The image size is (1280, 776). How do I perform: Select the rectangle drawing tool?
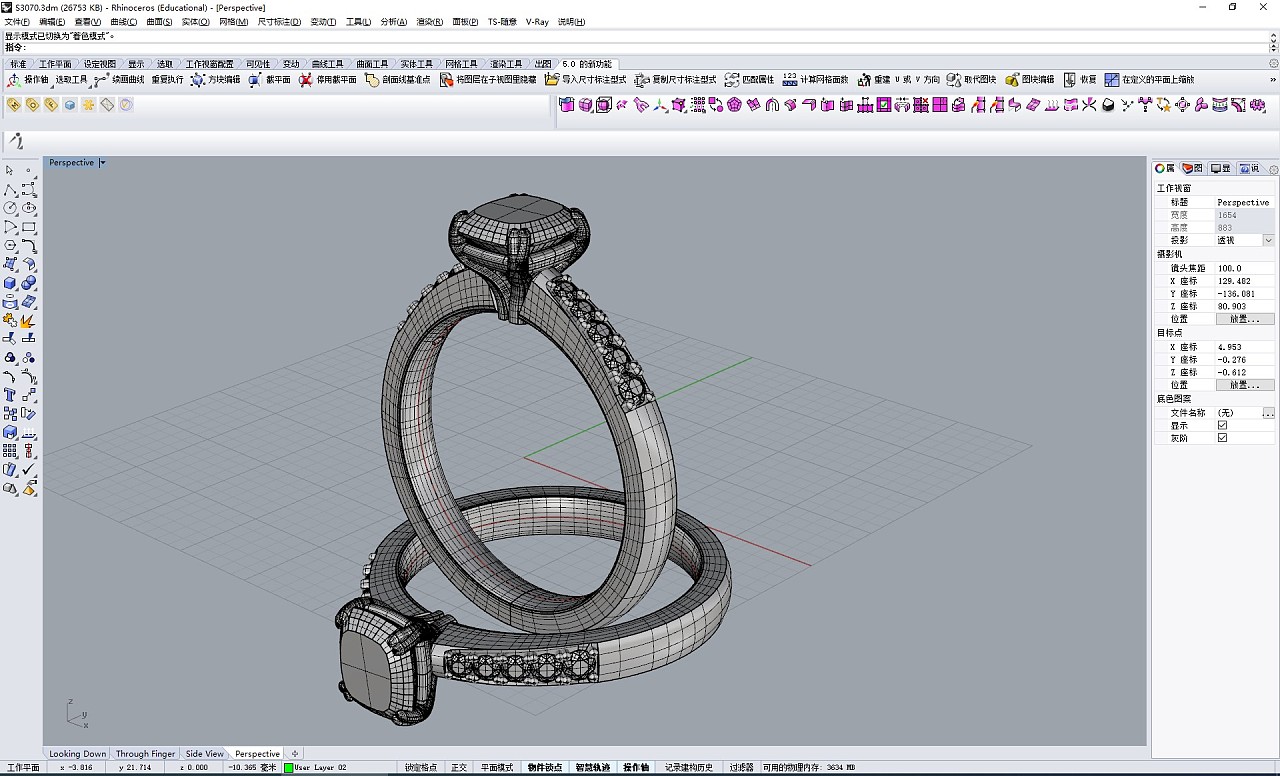coord(29,227)
